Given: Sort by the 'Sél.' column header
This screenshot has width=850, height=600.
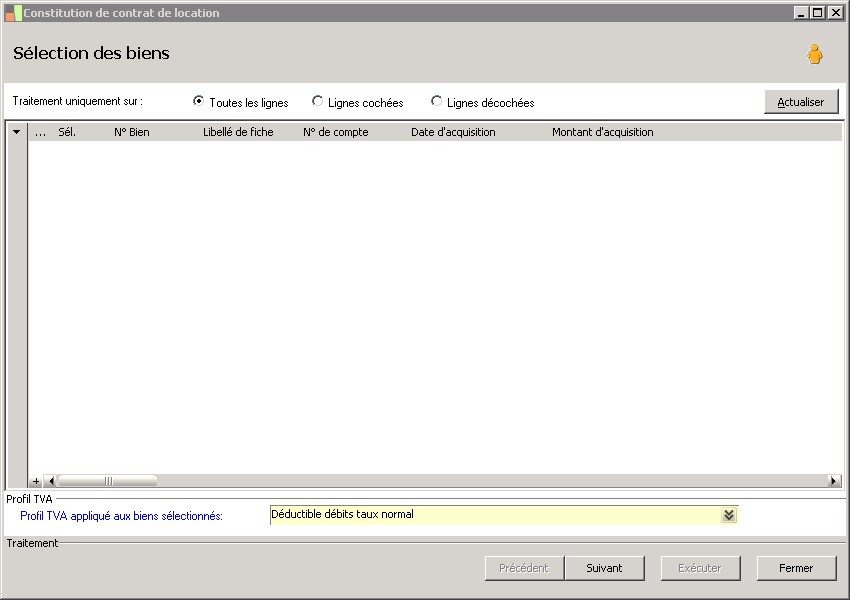Looking at the screenshot, I should click(x=67, y=132).
